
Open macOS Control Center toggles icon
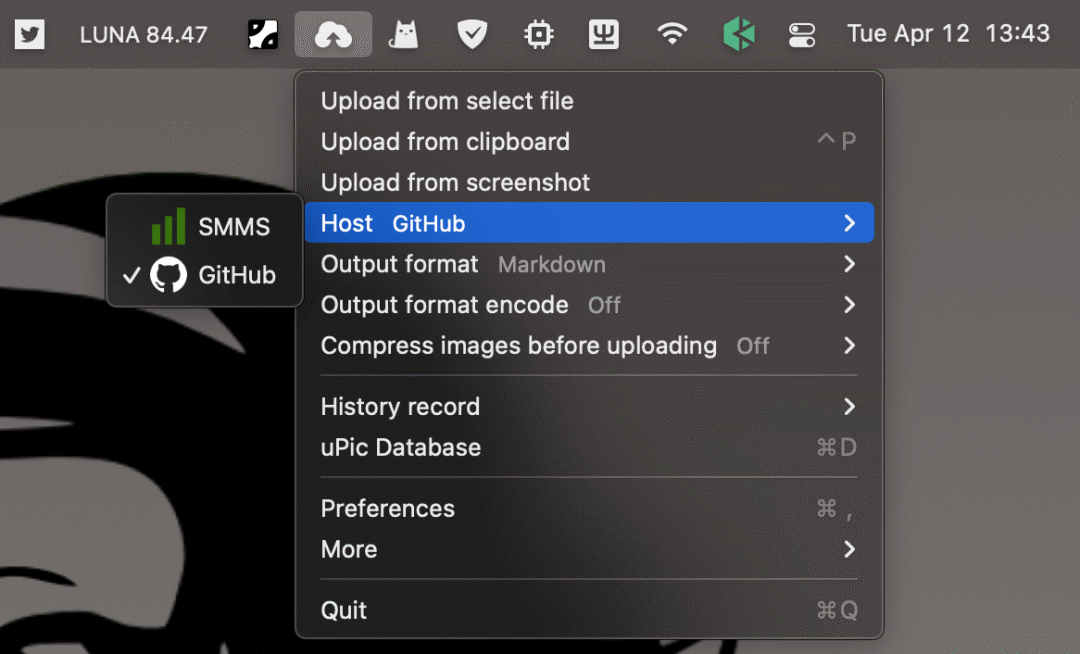coord(802,34)
